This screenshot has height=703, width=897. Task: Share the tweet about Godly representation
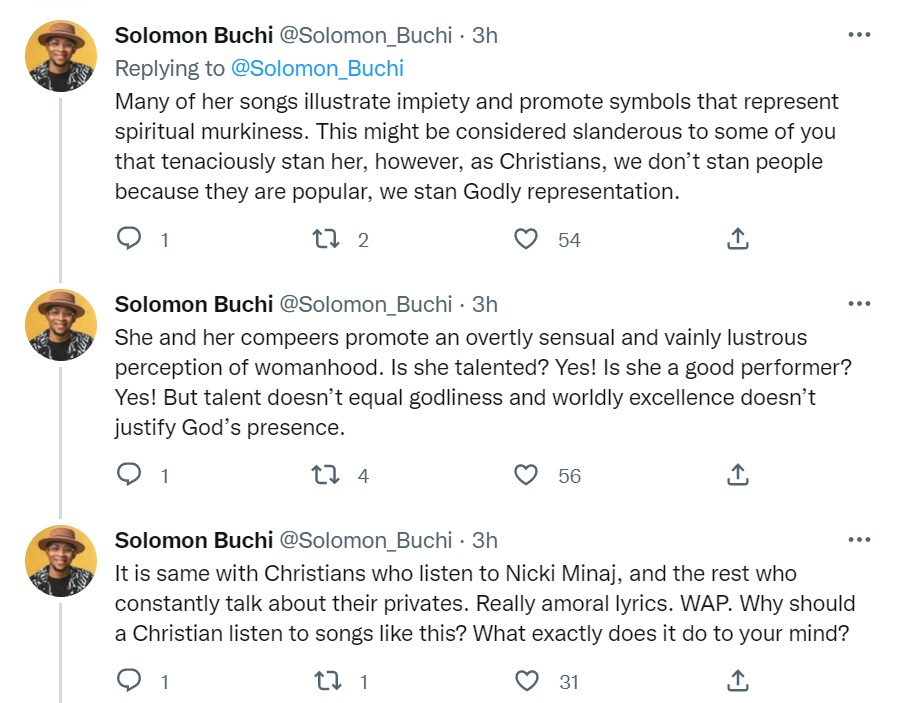coord(737,240)
